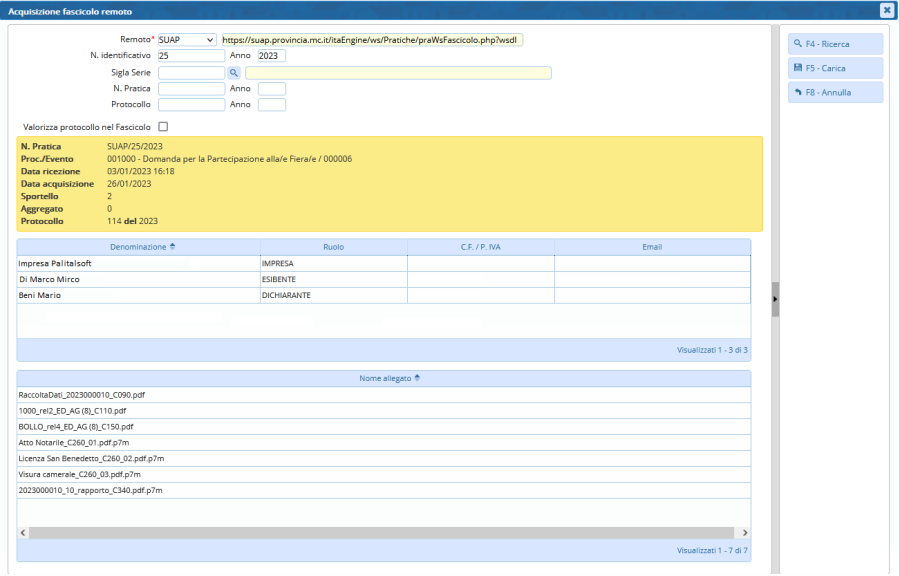The width and height of the screenshot is (900, 576).
Task: Select the Impresa Palitalsoft row
Action: click(x=138, y=264)
